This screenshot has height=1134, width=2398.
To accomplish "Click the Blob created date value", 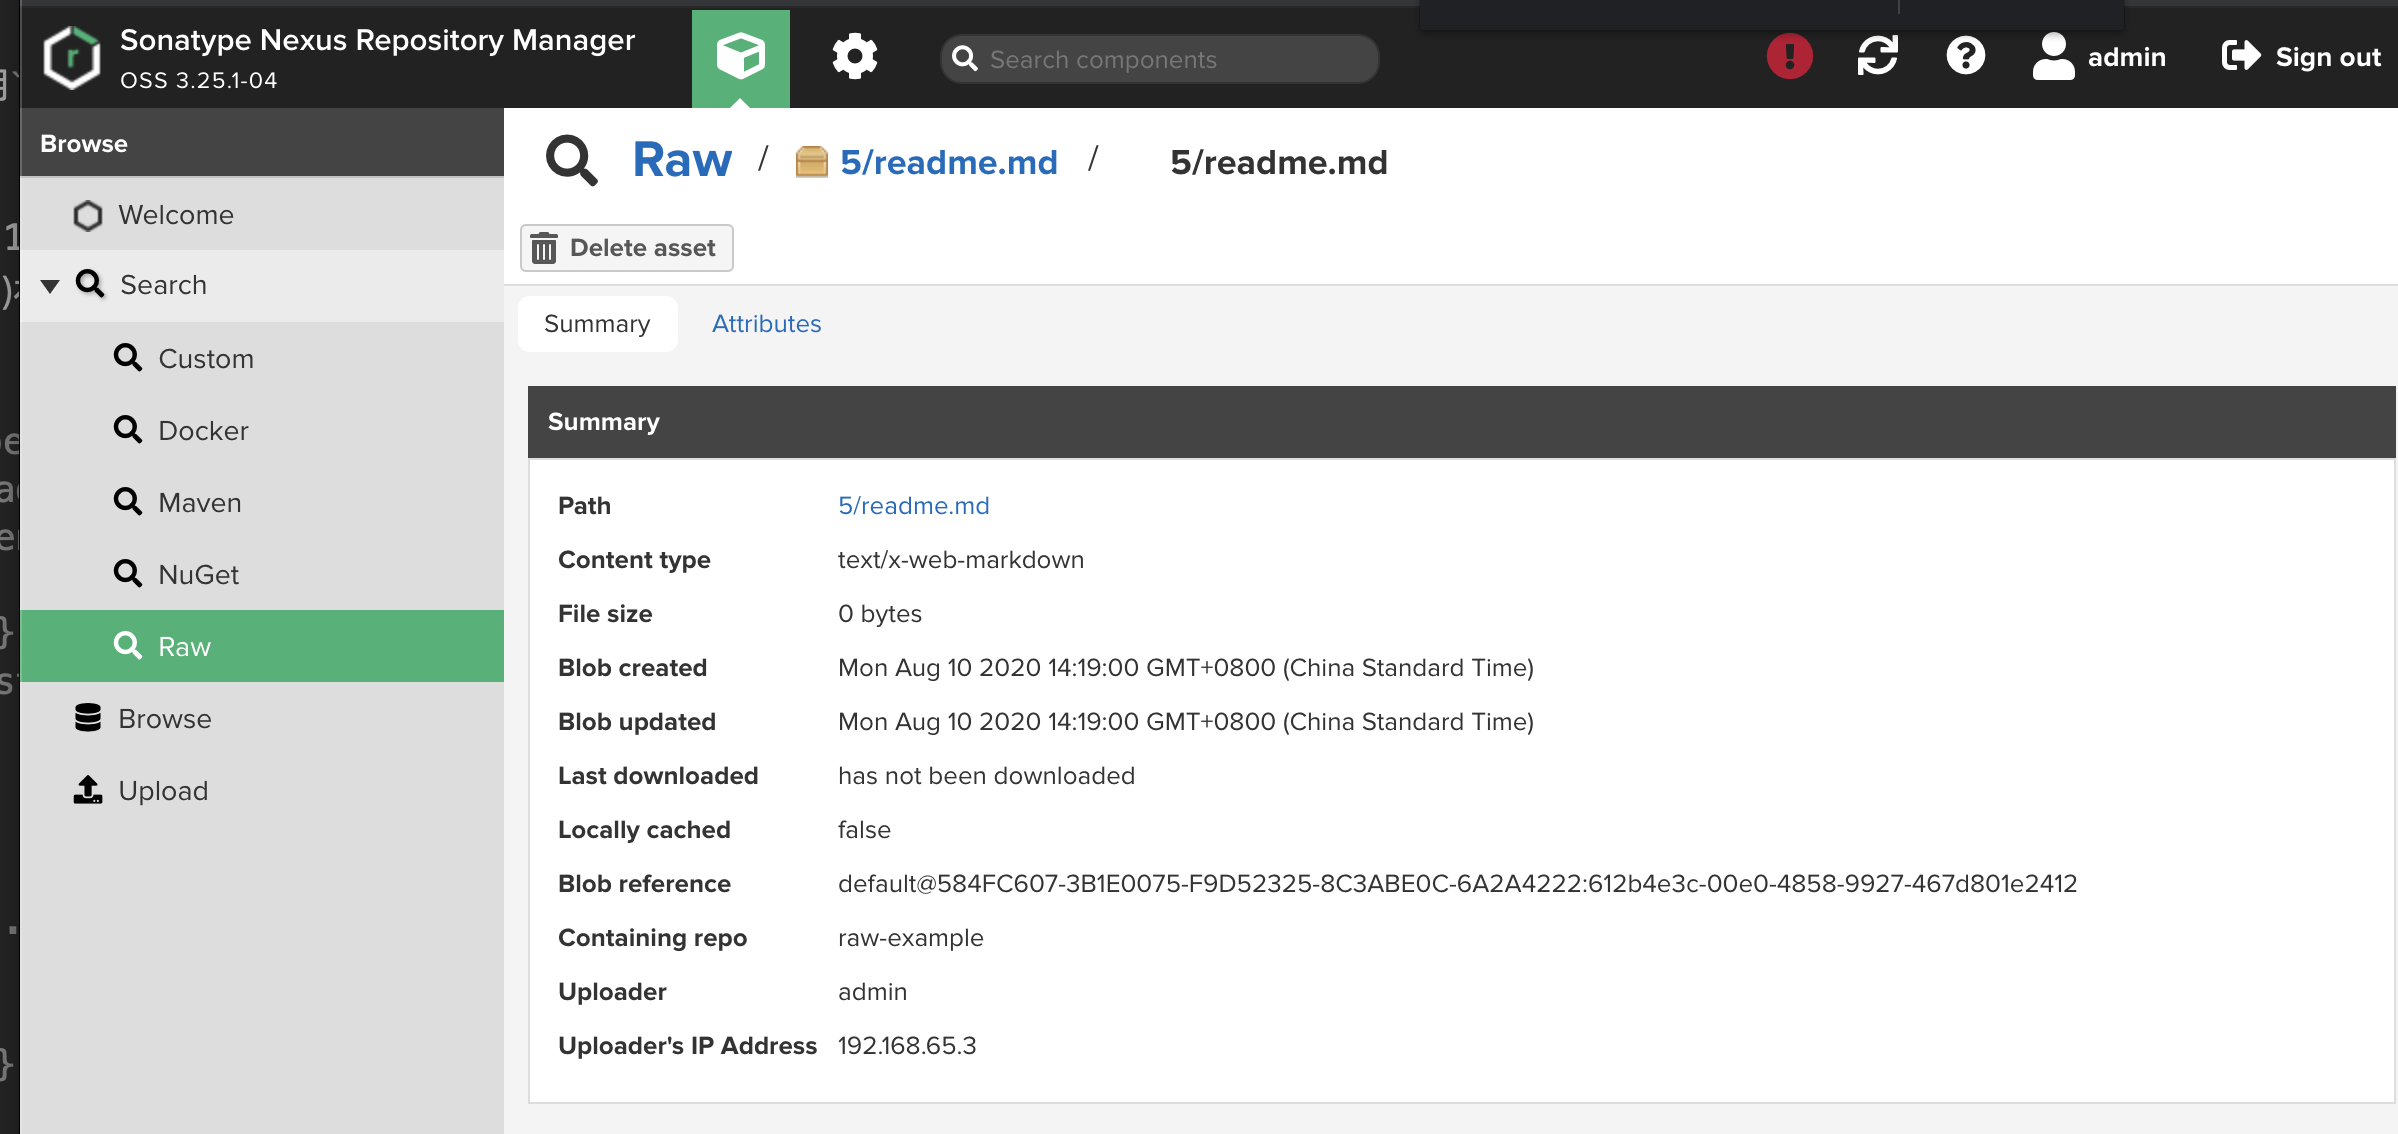I will click(1186, 668).
